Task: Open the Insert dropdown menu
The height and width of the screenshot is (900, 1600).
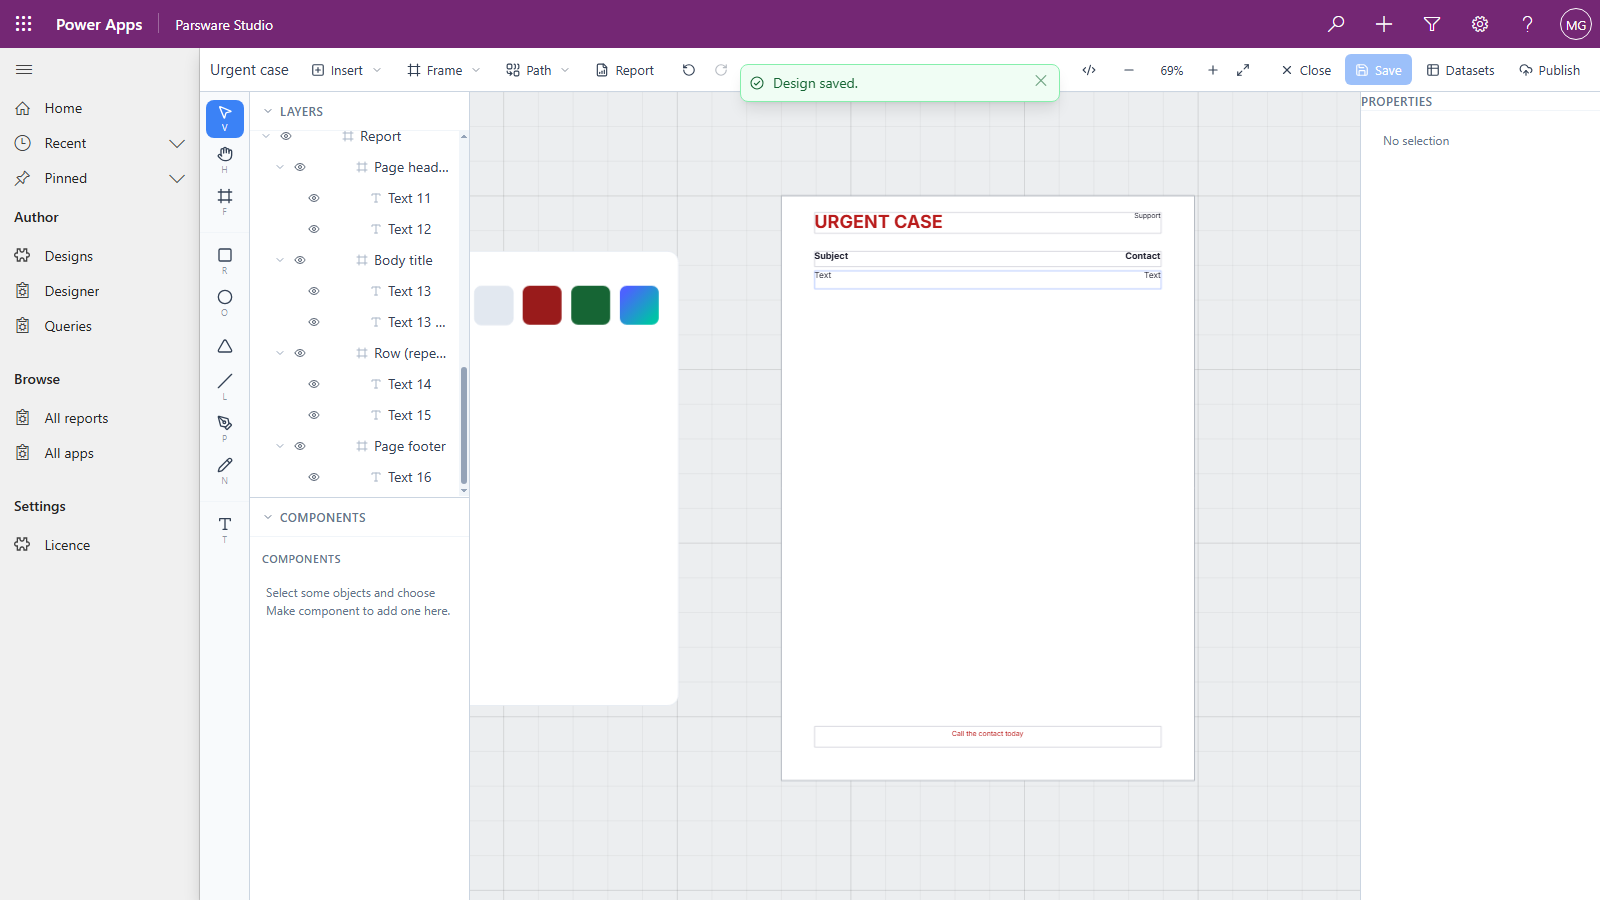Action: (347, 70)
